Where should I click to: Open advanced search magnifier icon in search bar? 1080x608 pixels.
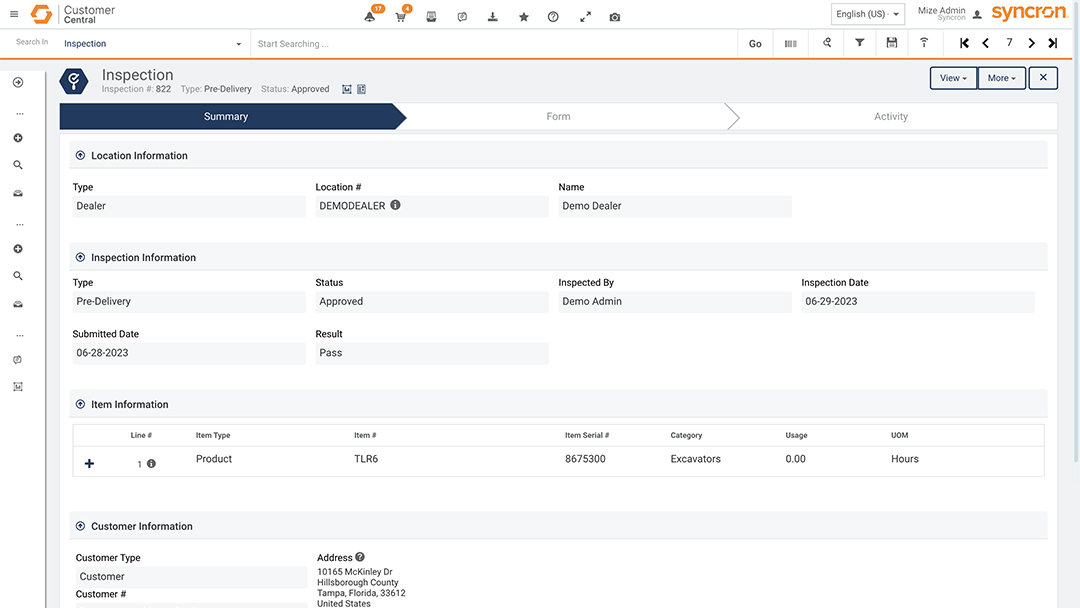click(x=827, y=43)
